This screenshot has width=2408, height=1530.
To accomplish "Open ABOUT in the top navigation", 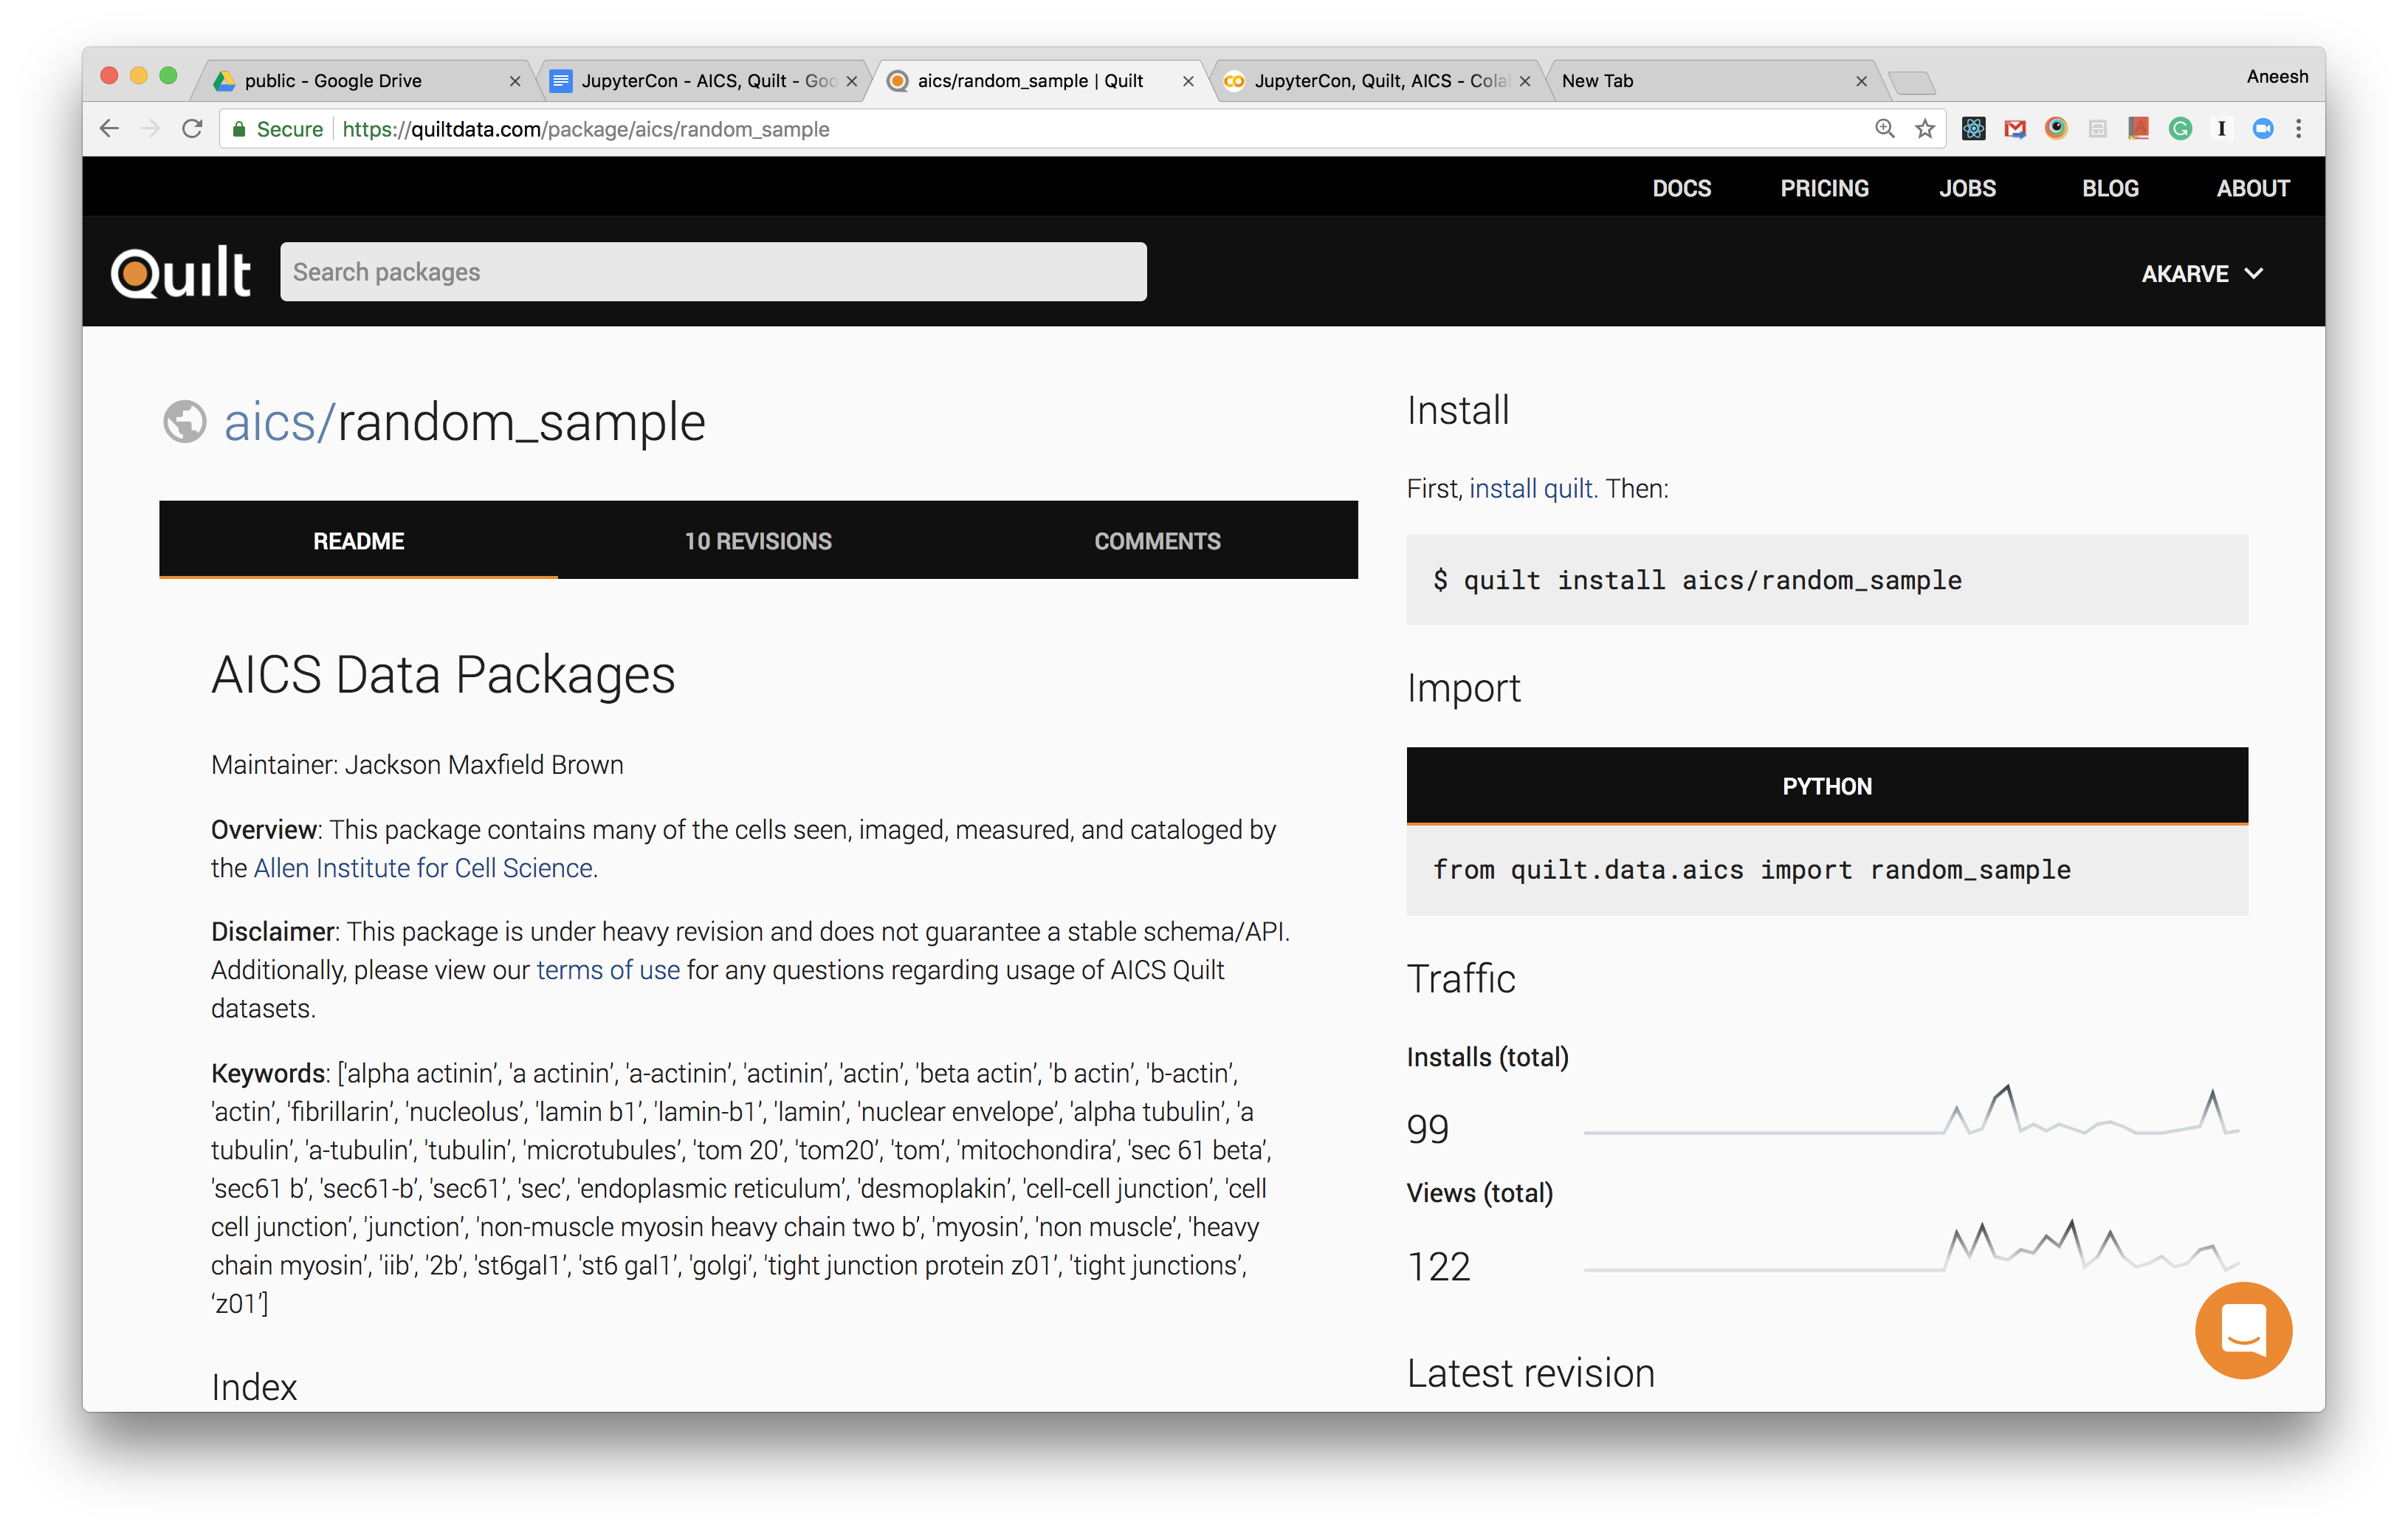I will point(2253,188).
